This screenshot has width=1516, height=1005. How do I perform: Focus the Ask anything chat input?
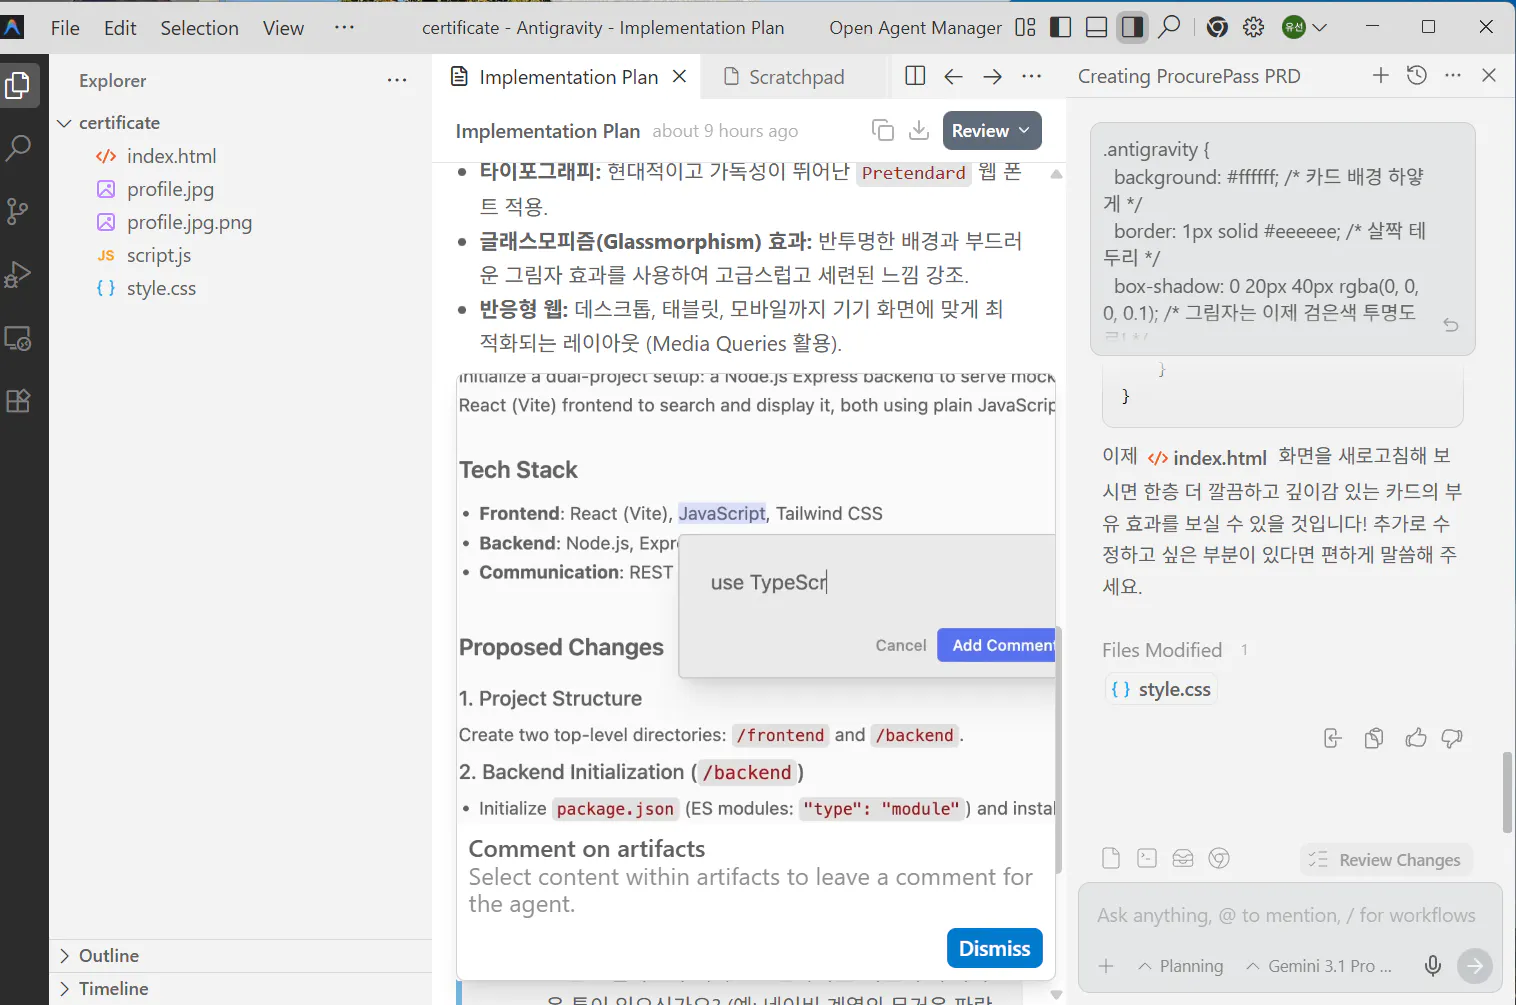coord(1280,915)
